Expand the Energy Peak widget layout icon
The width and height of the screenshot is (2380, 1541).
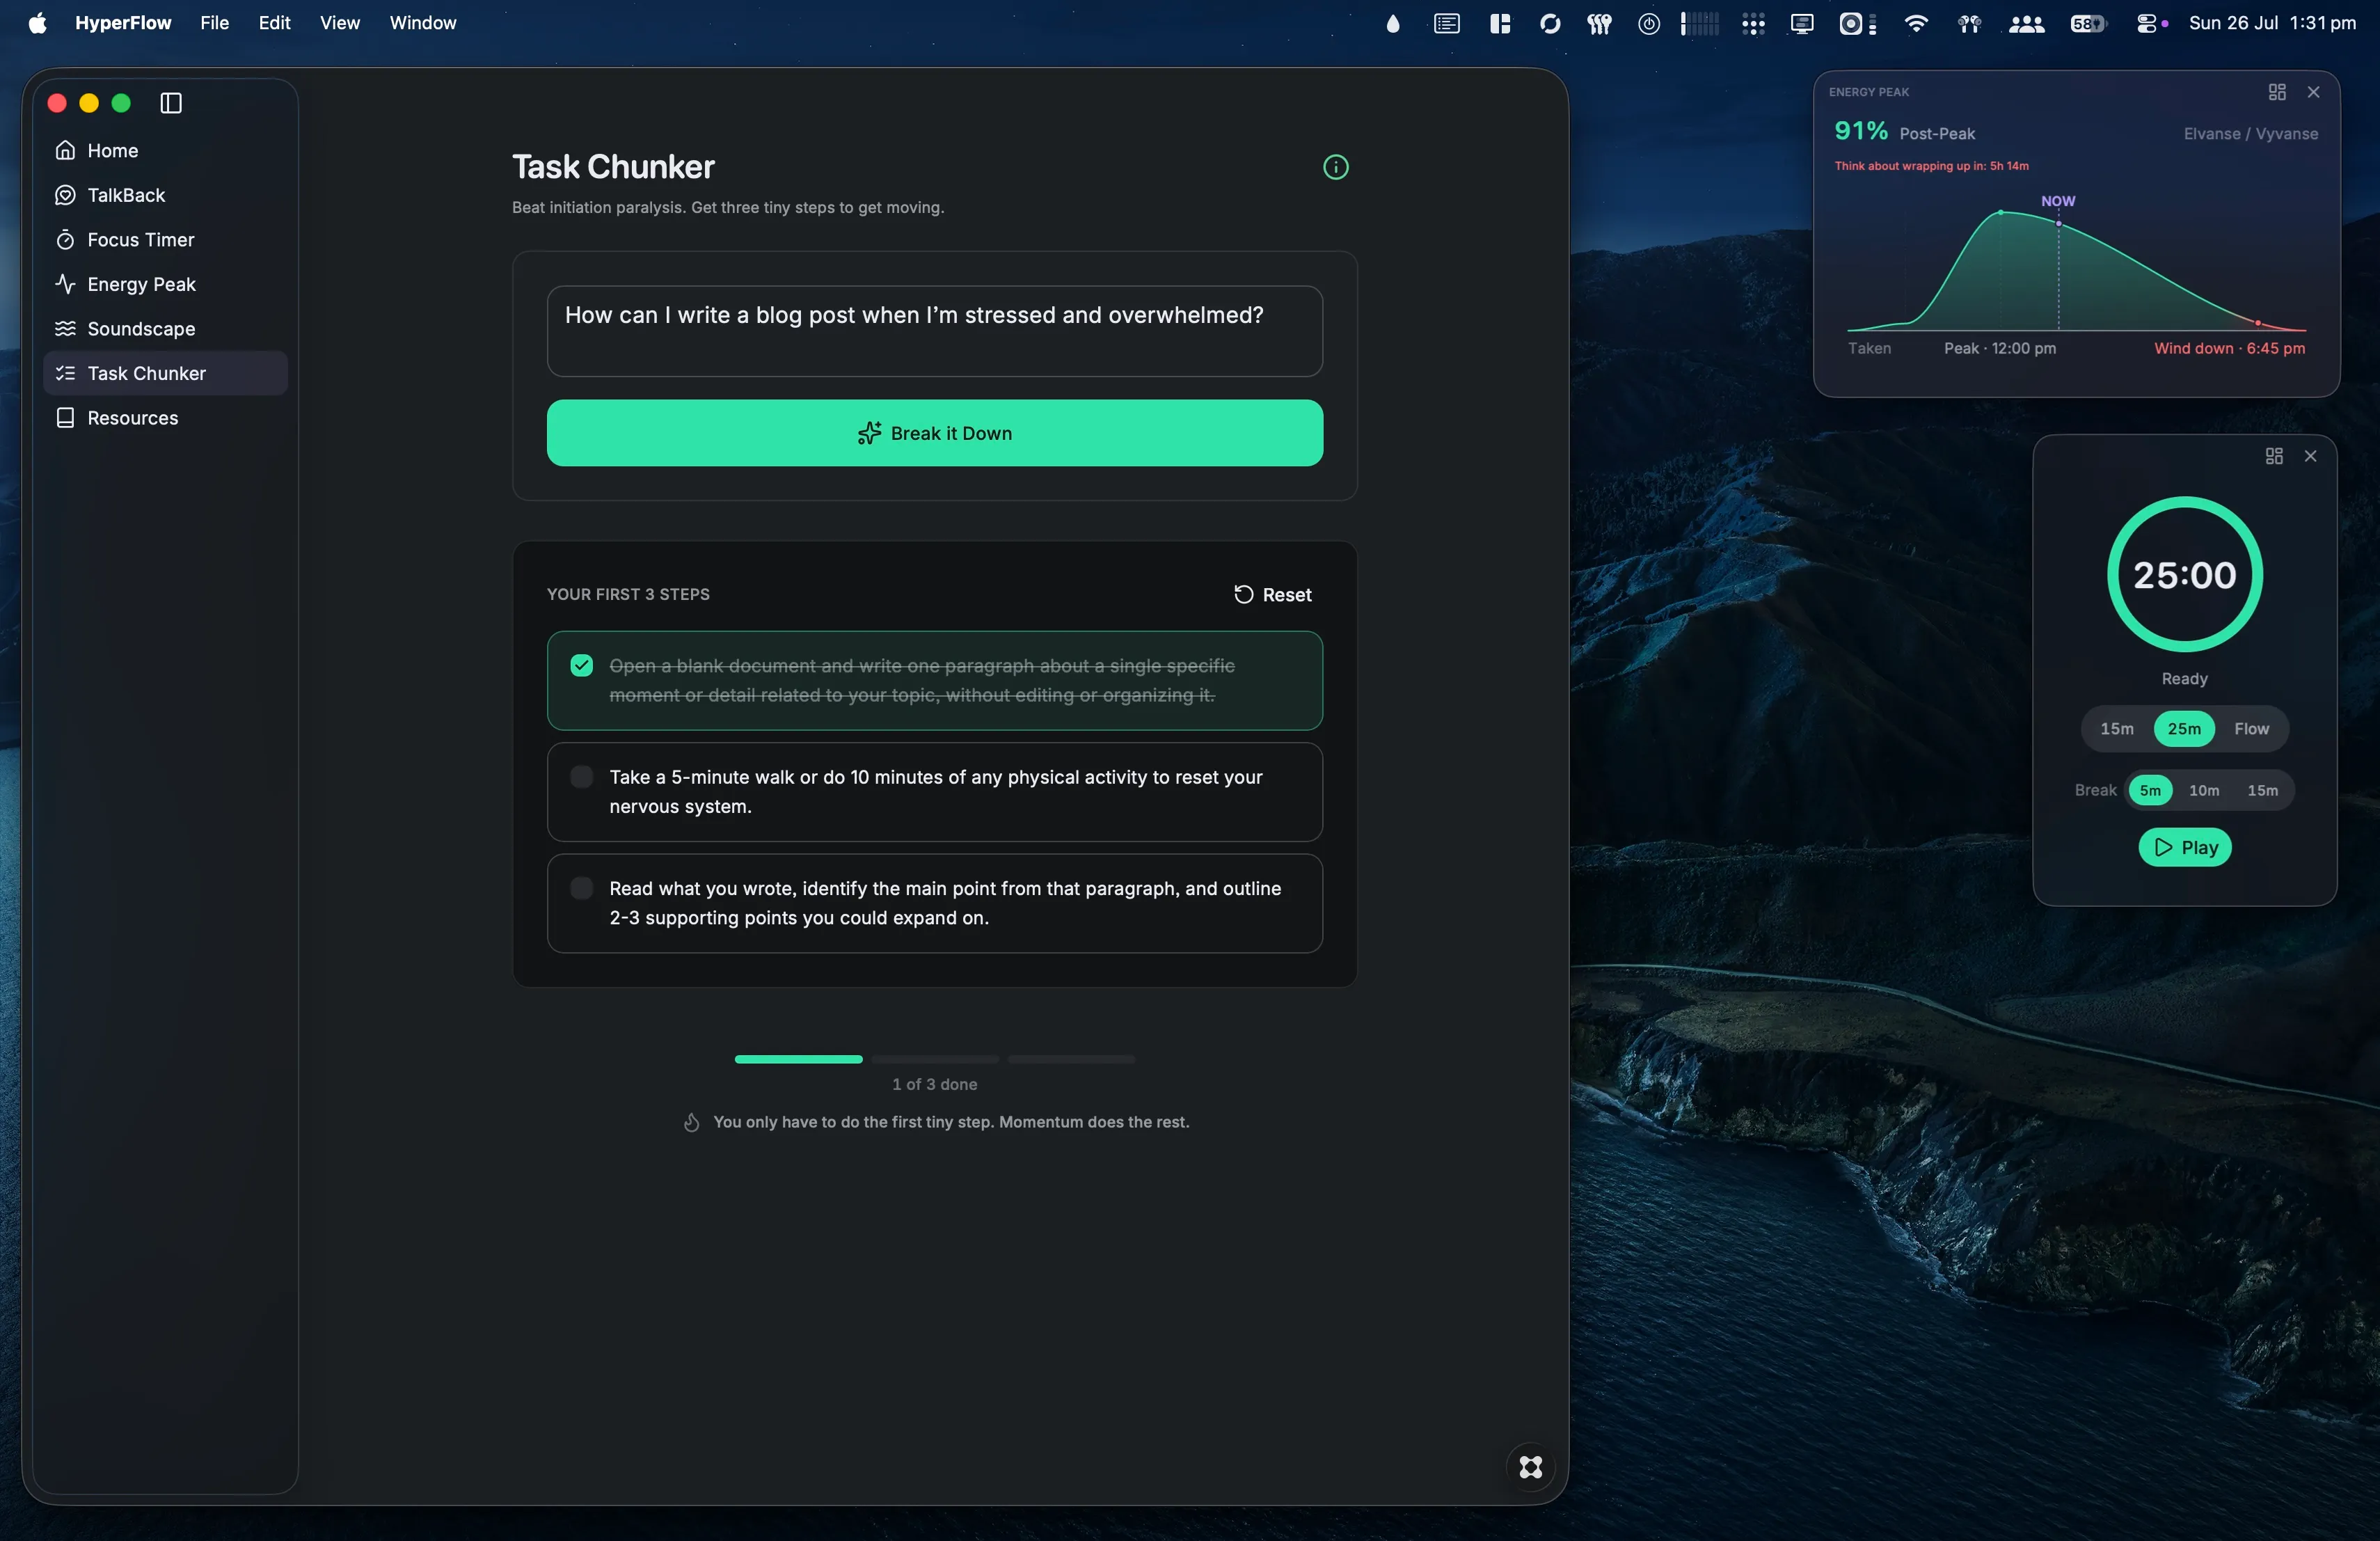(2277, 92)
